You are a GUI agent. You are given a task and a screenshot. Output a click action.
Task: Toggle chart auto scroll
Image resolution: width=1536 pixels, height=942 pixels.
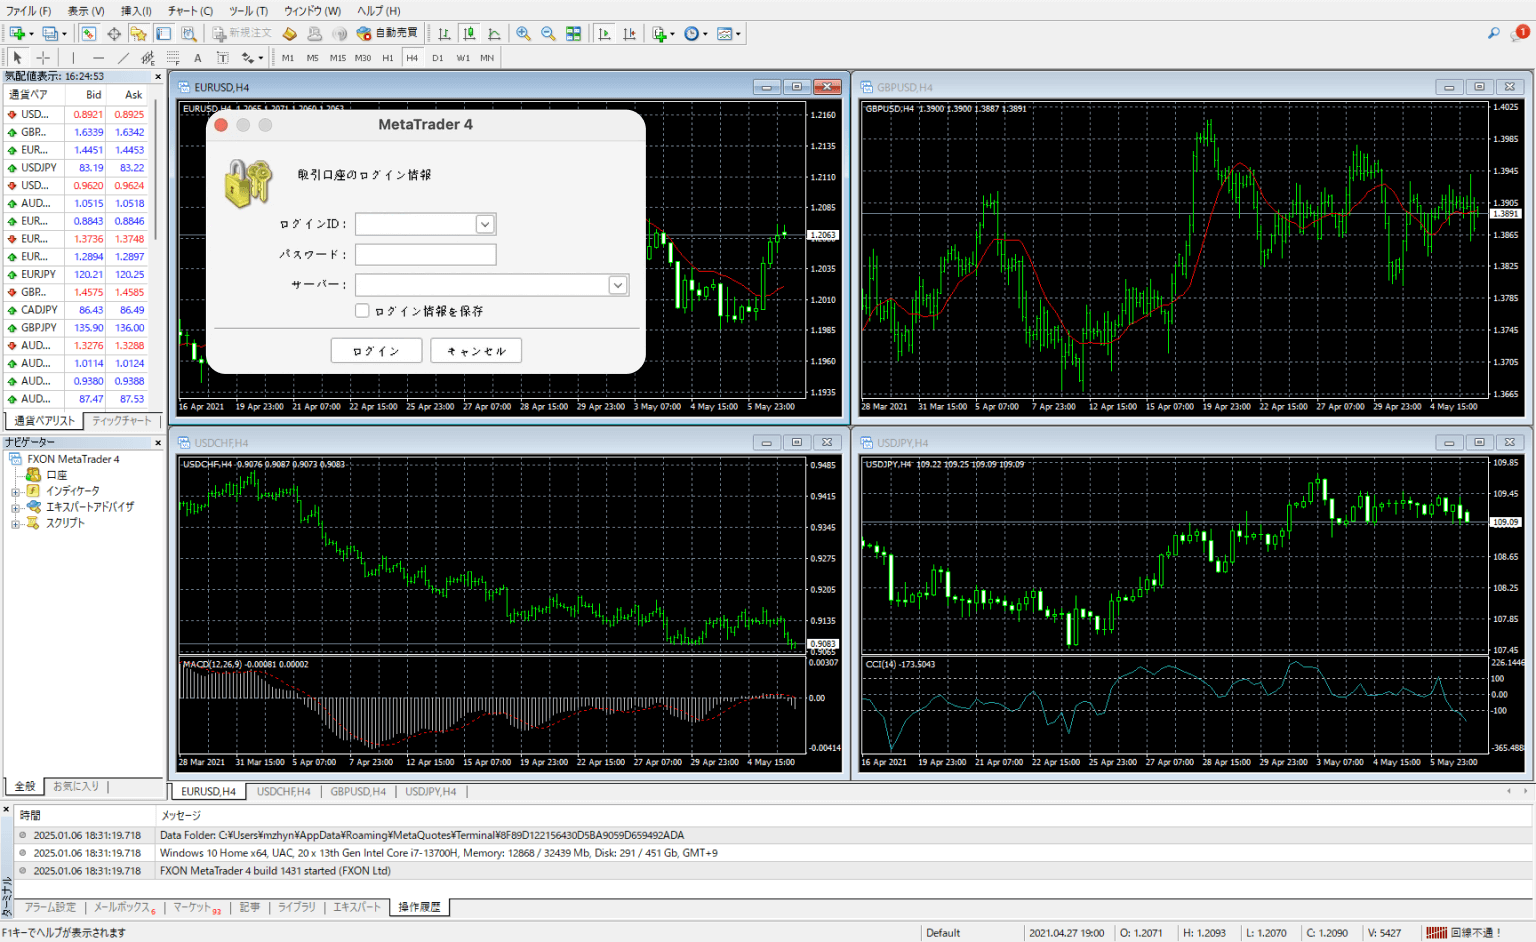pos(604,33)
